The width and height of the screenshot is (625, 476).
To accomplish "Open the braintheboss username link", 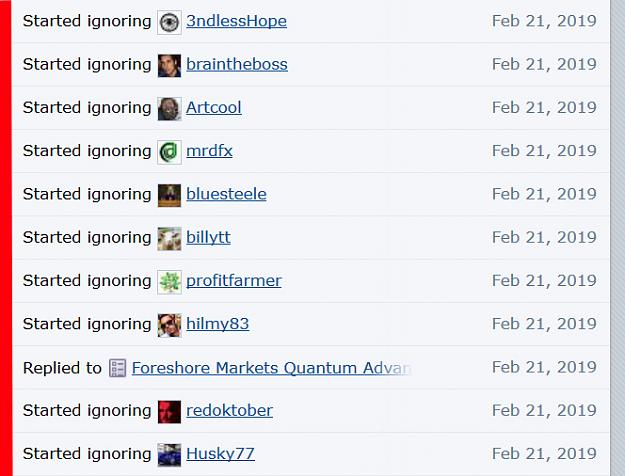I will click(237, 65).
